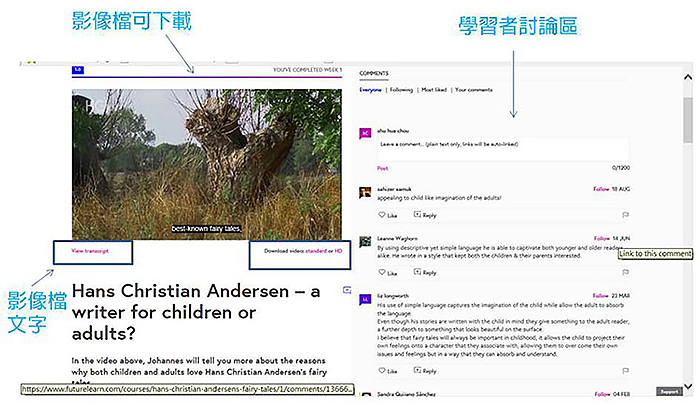Click sho hua chou's purple avatar
700x403 pixels.
(365, 133)
